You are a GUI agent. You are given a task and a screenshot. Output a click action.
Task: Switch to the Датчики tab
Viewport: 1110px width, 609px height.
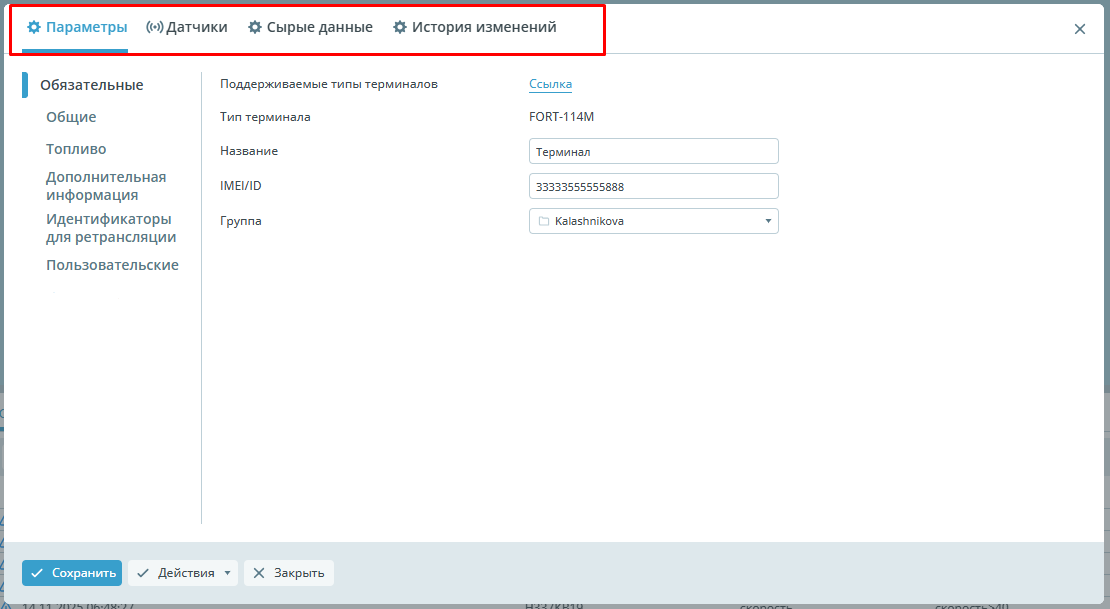coord(196,28)
